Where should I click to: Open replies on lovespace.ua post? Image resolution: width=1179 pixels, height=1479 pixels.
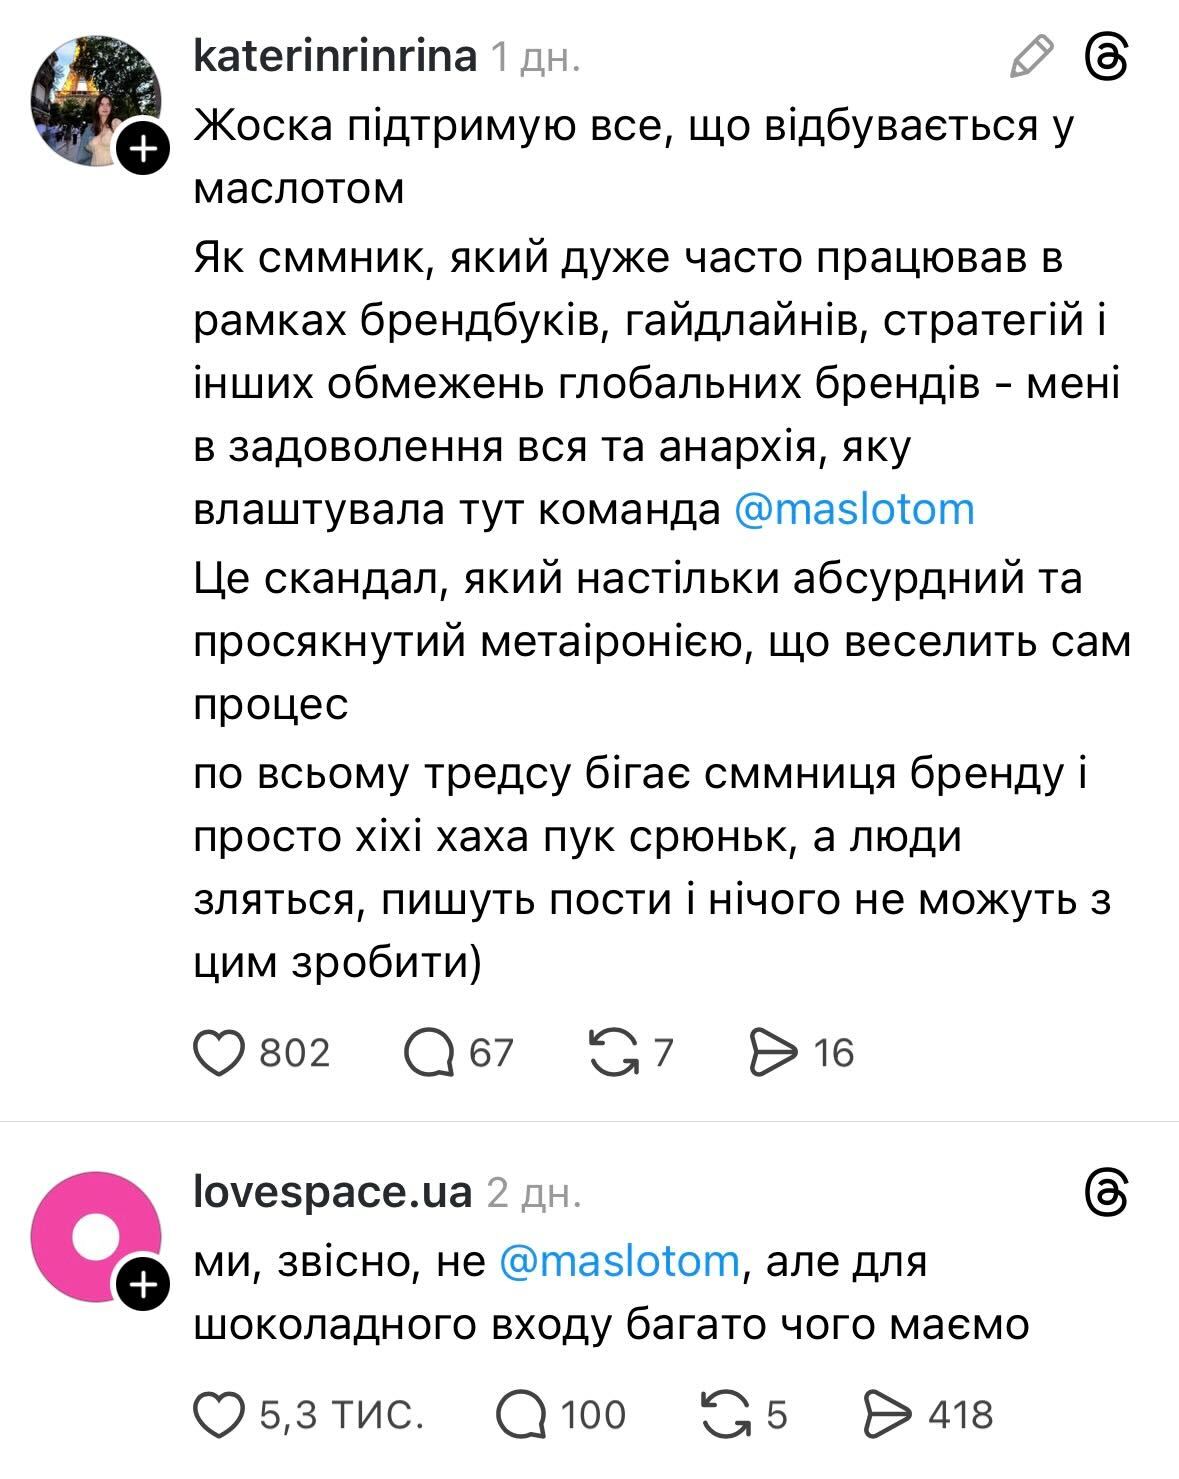click(522, 1414)
